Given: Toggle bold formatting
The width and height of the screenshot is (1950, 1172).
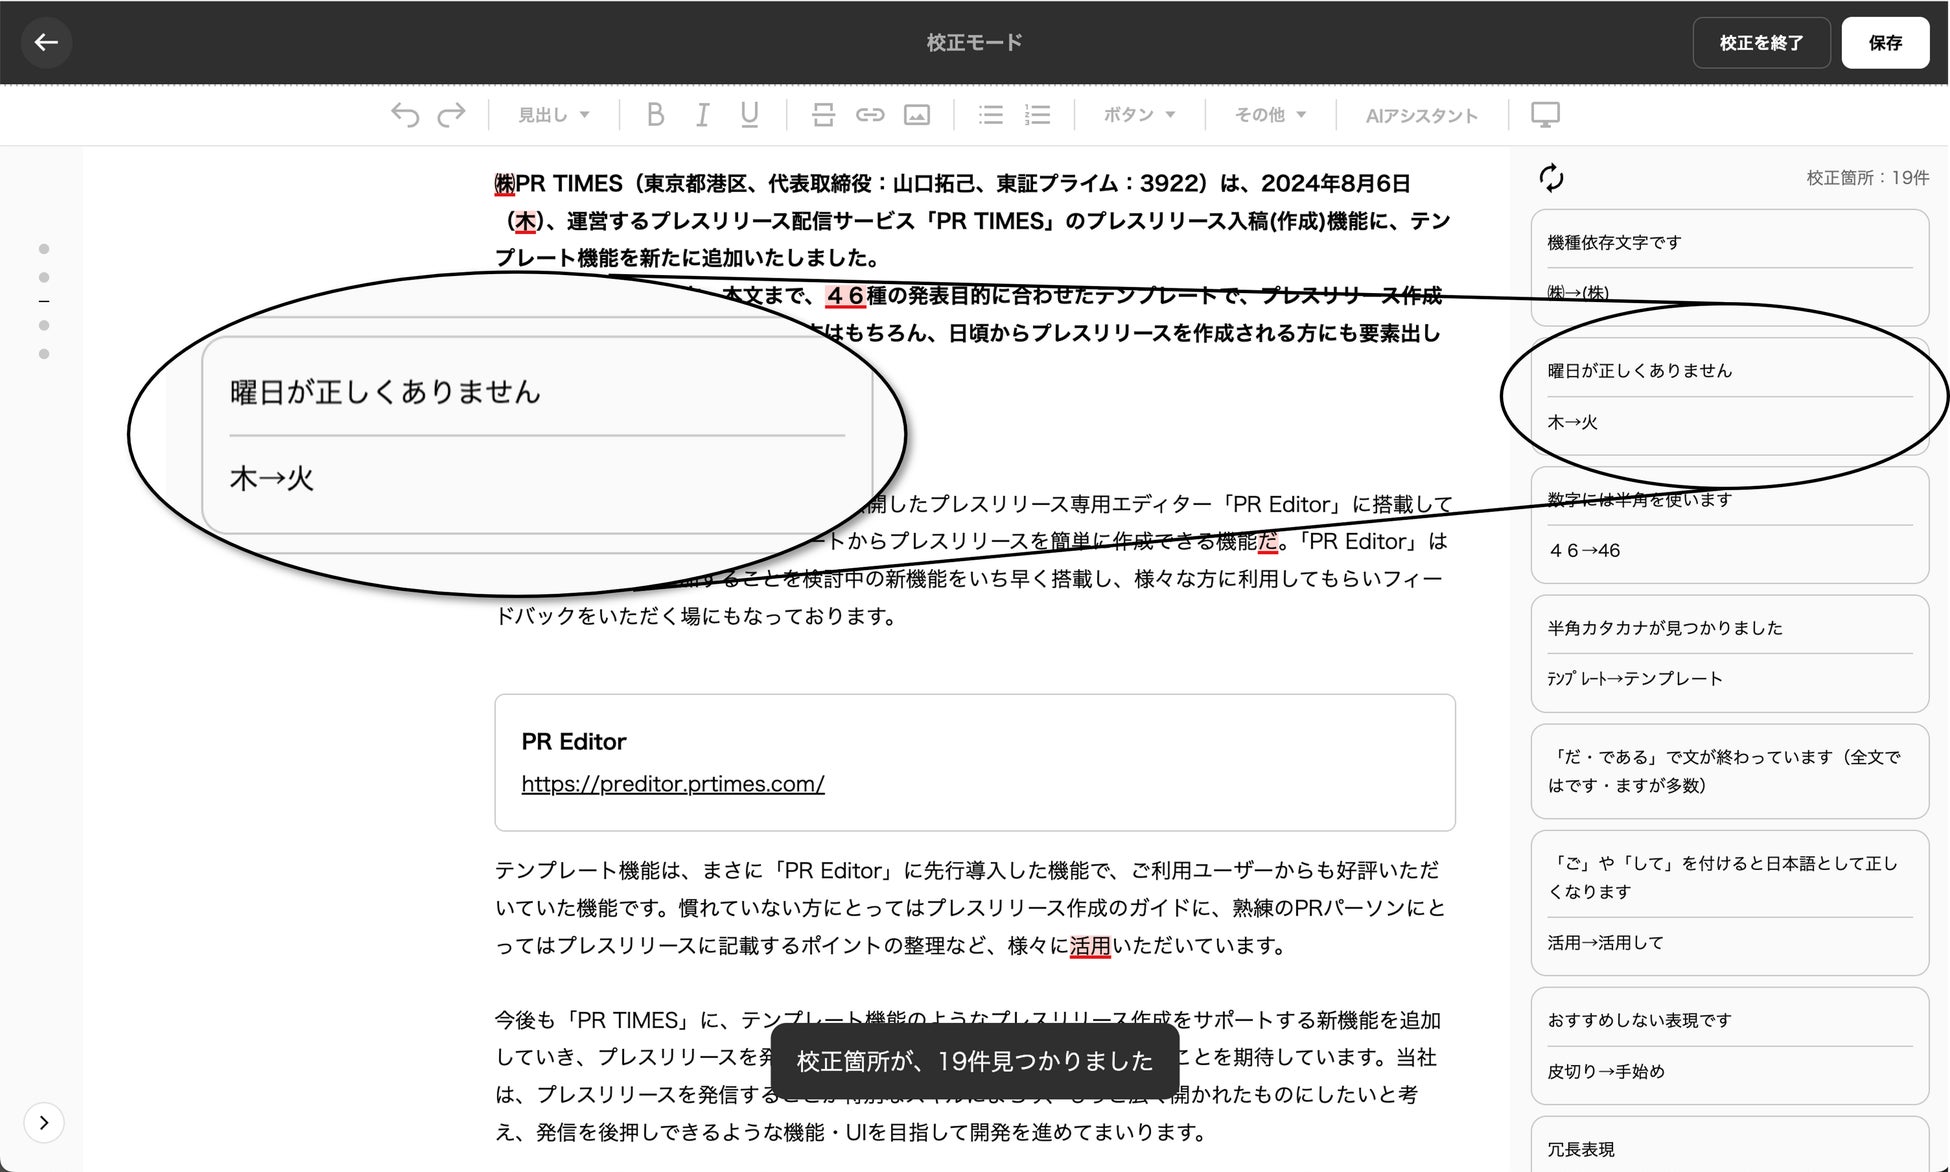Looking at the screenshot, I should click(x=655, y=115).
